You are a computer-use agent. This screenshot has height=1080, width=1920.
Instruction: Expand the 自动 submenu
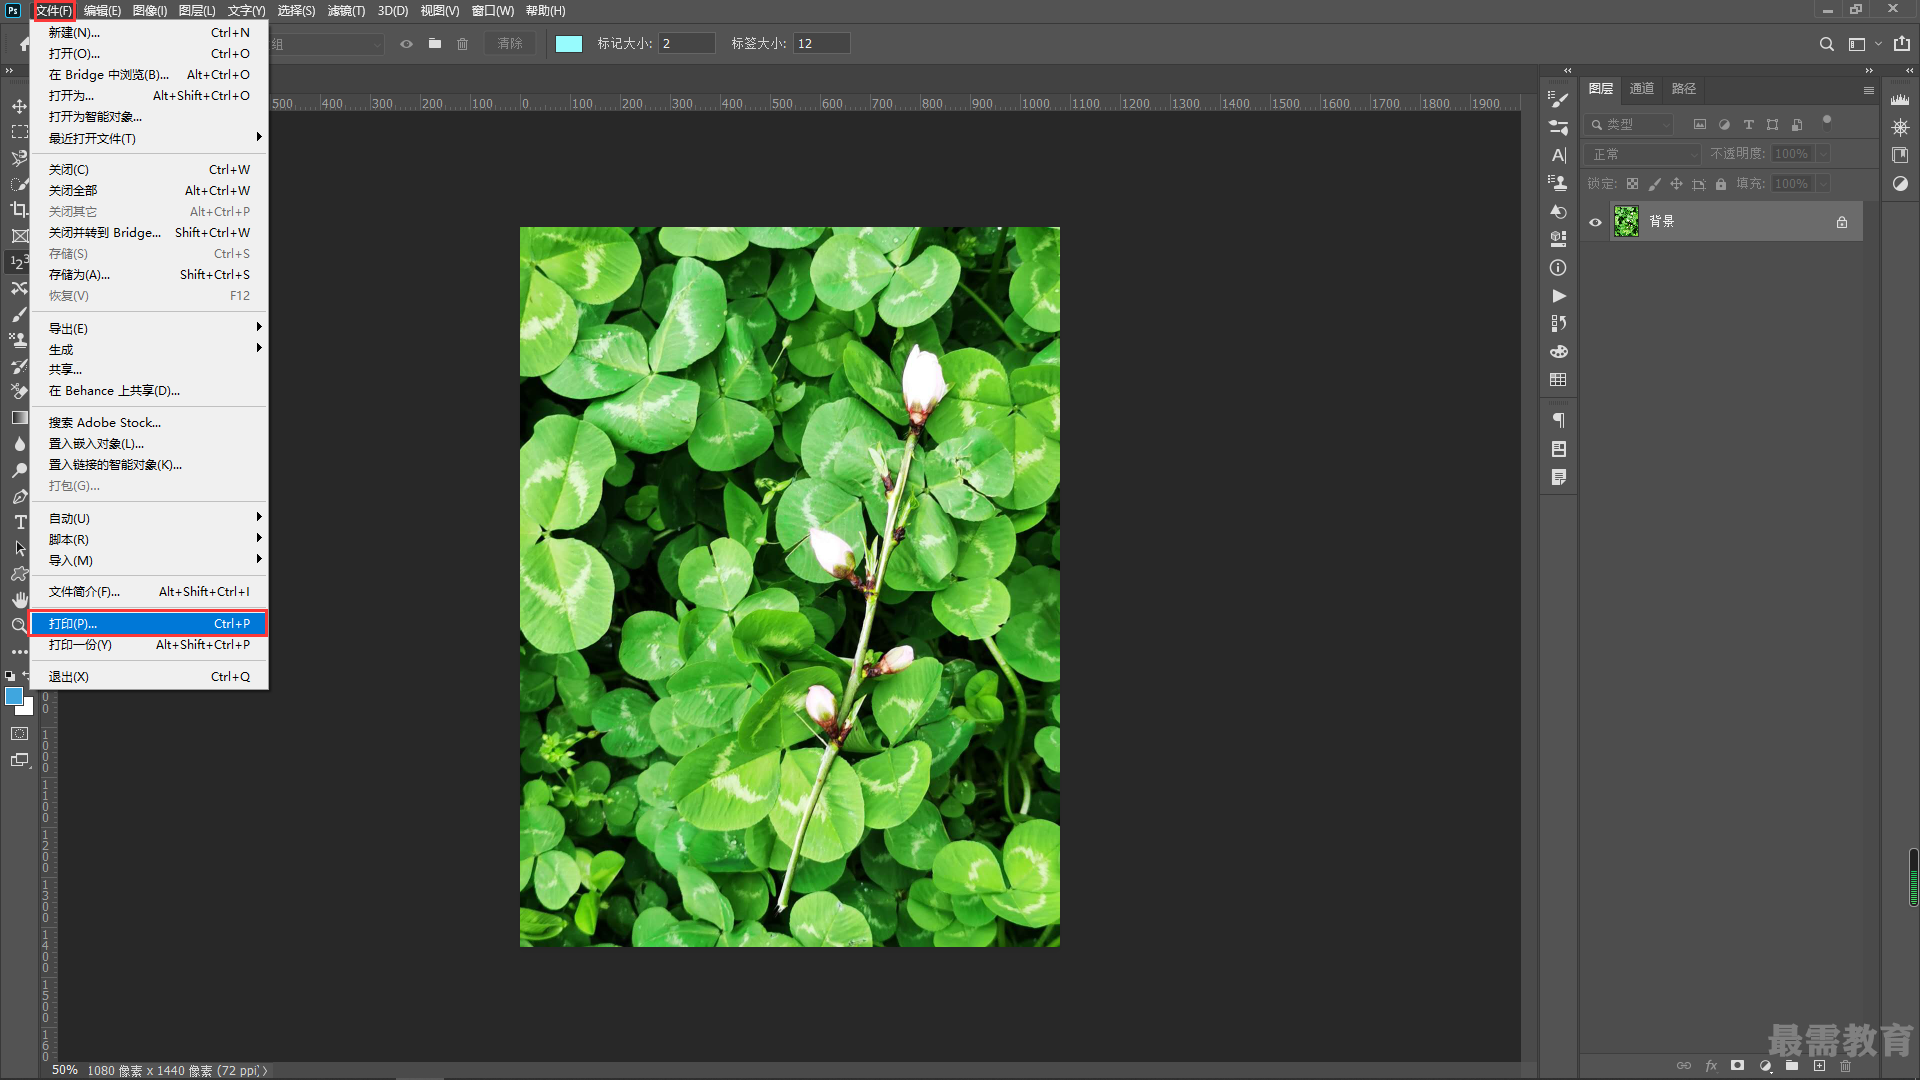point(150,518)
